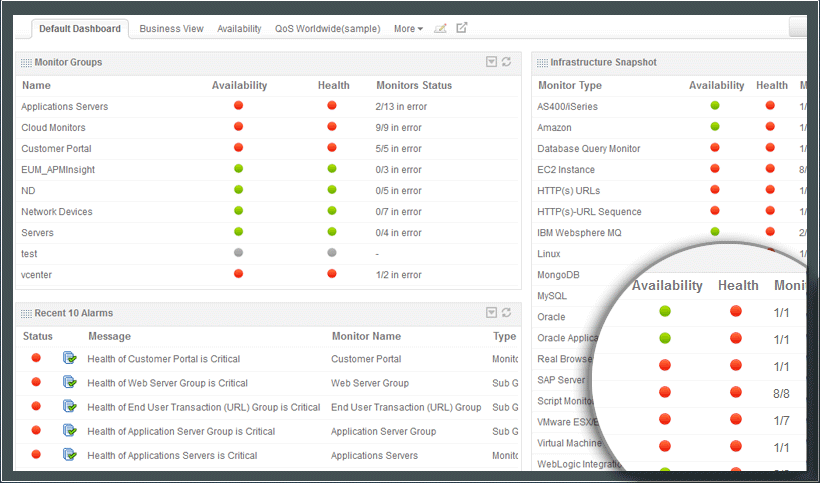Click the EC2 Instance availability red icon
Screen dimensions: 820x483
pyautogui.click(x=715, y=168)
